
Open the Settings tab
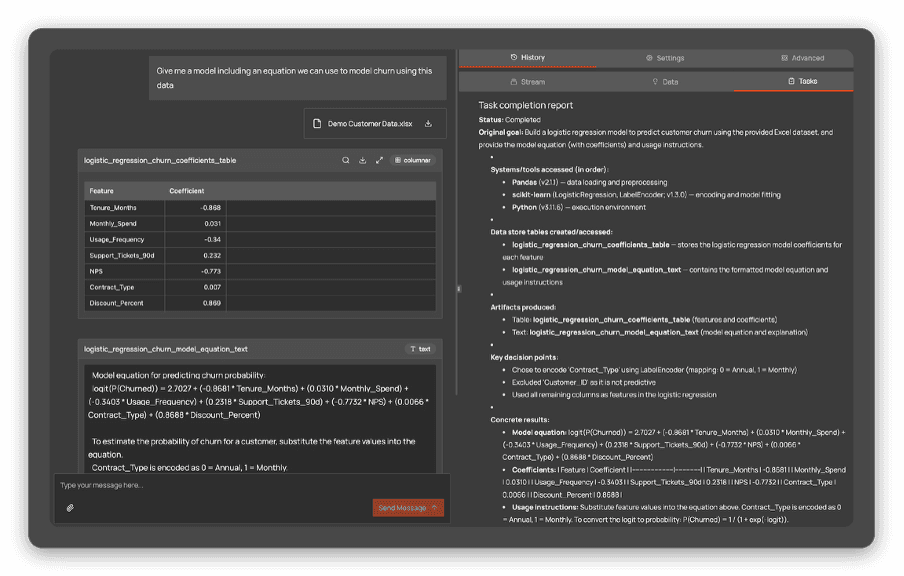[x=664, y=58]
